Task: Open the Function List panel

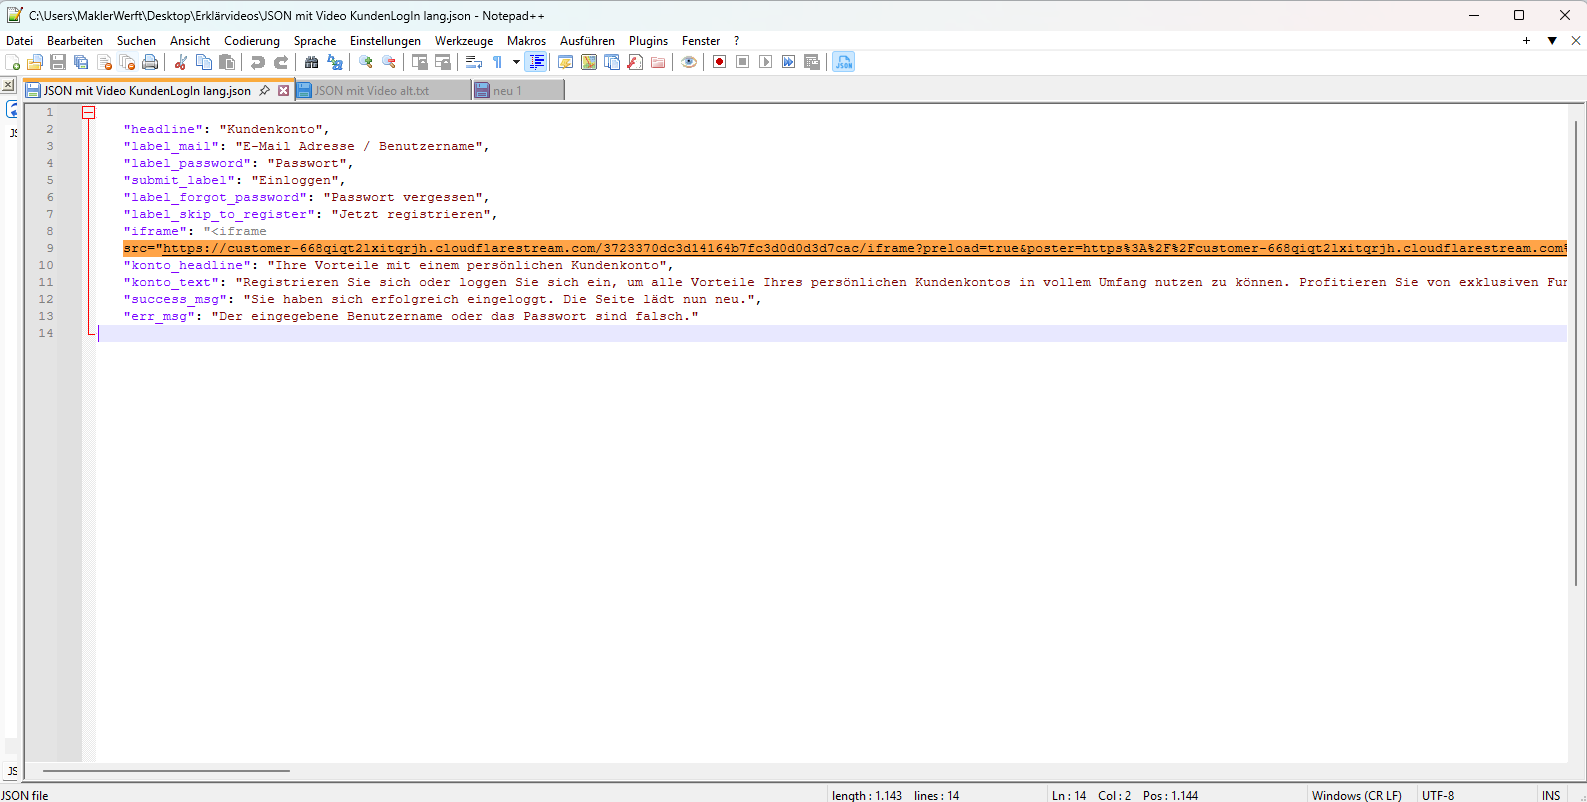Action: pos(635,62)
